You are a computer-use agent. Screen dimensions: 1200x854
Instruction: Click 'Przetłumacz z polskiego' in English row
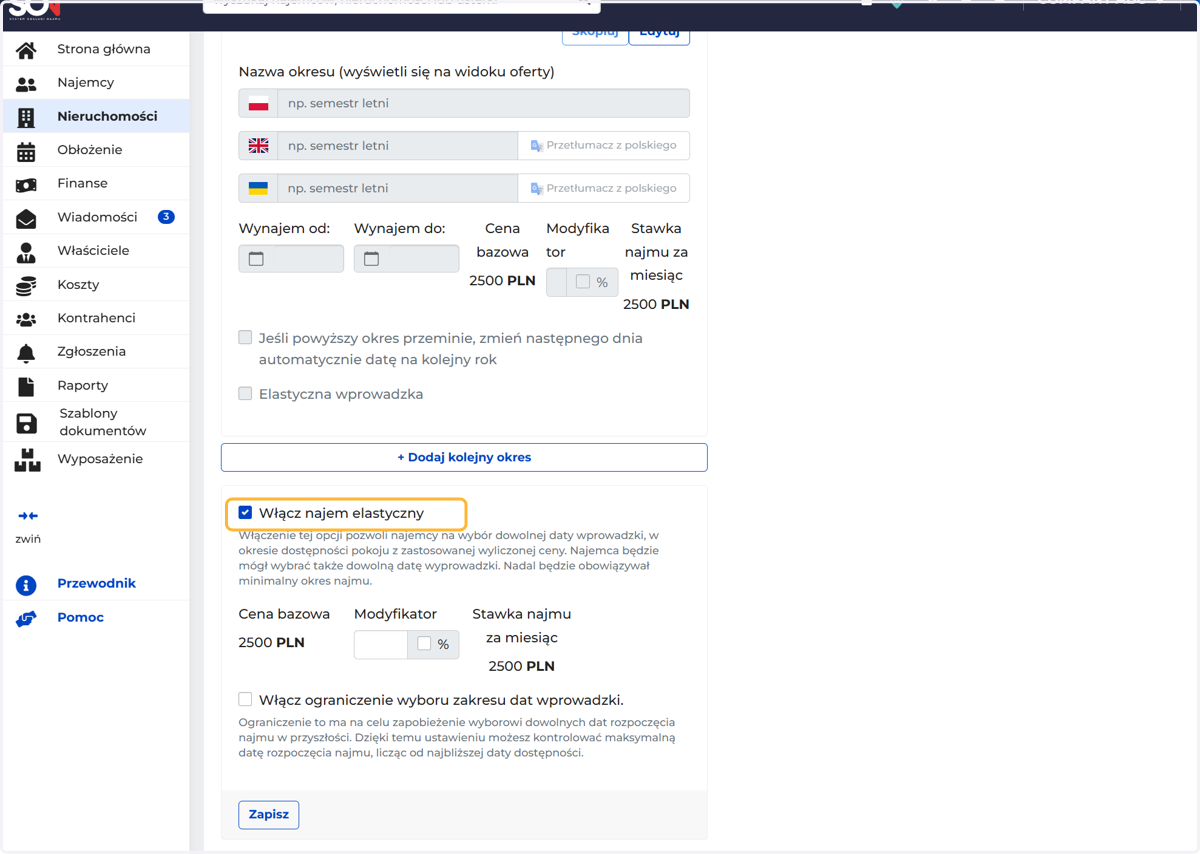tap(604, 145)
